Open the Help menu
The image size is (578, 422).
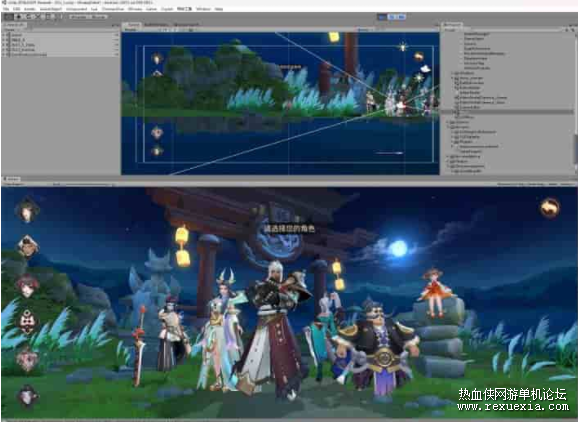pyautogui.click(x=219, y=8)
